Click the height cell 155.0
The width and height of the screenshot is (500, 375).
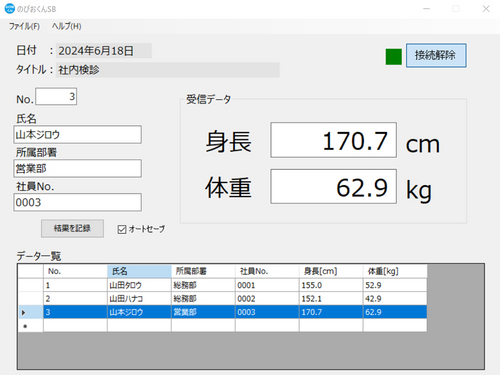(331, 285)
